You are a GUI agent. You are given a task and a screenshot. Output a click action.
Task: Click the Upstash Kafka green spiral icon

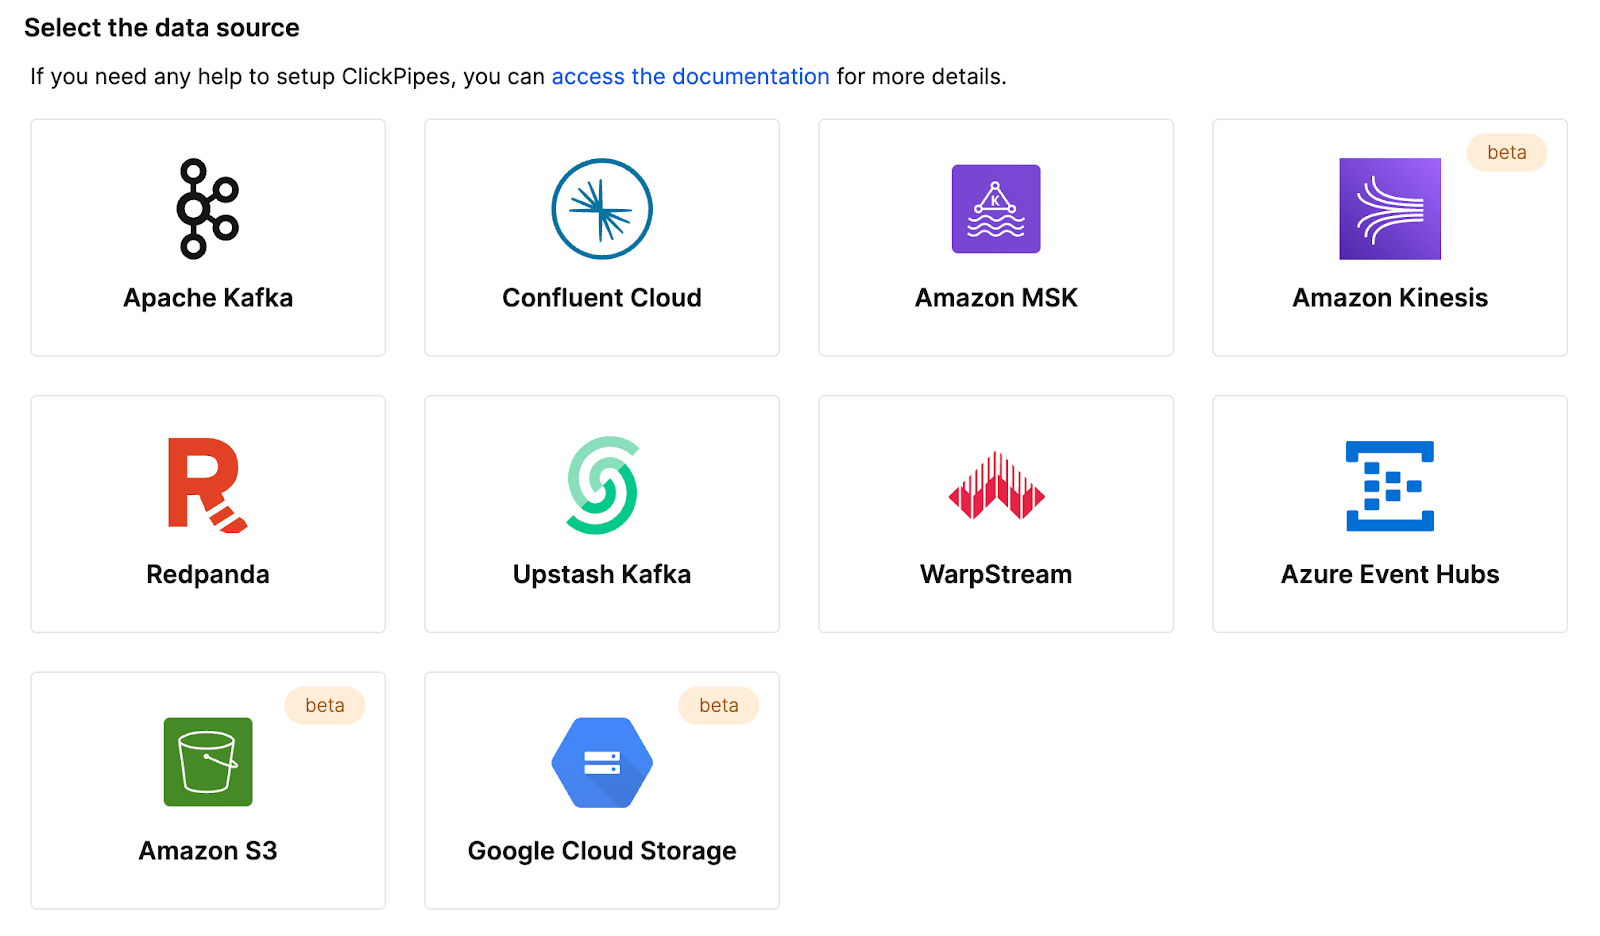[x=601, y=486]
